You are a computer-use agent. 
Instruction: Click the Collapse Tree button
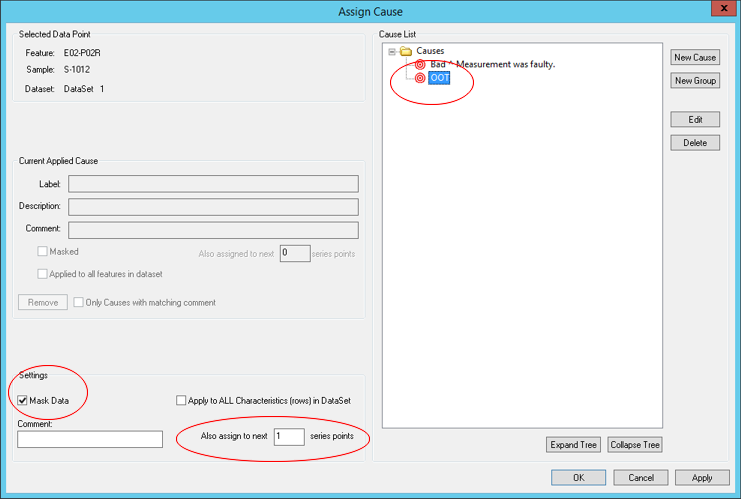[634, 445]
